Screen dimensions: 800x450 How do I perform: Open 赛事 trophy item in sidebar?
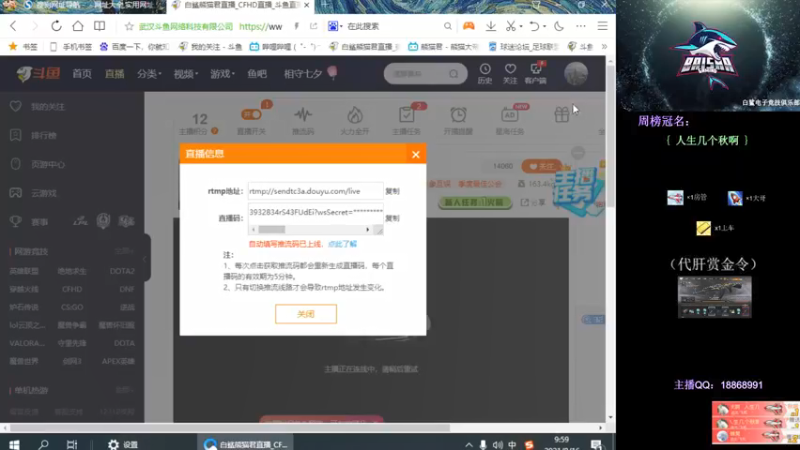click(29, 222)
